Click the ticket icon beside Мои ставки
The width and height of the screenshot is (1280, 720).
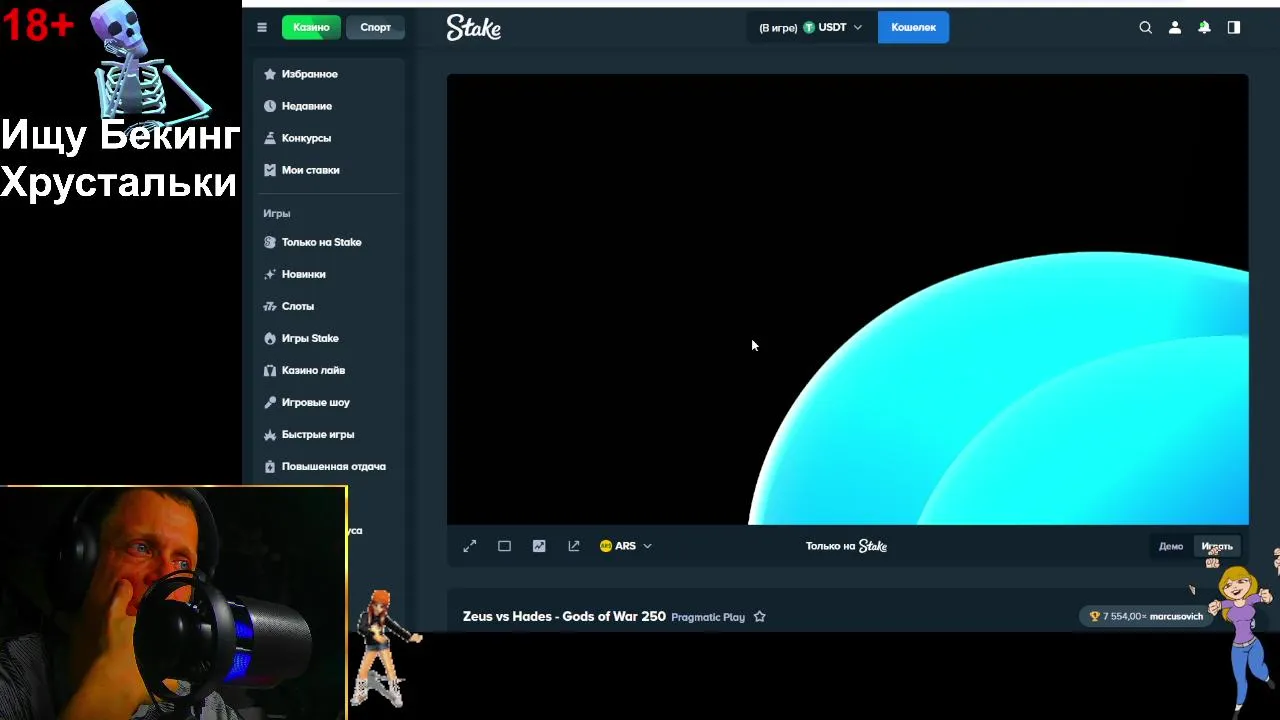(270, 170)
